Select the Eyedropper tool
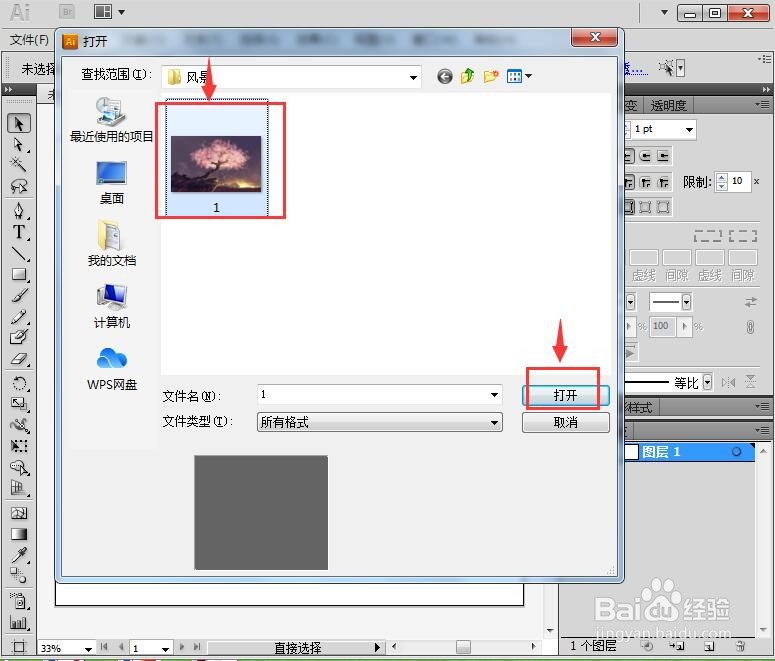Image resolution: width=775 pixels, height=661 pixels. pyautogui.click(x=19, y=555)
